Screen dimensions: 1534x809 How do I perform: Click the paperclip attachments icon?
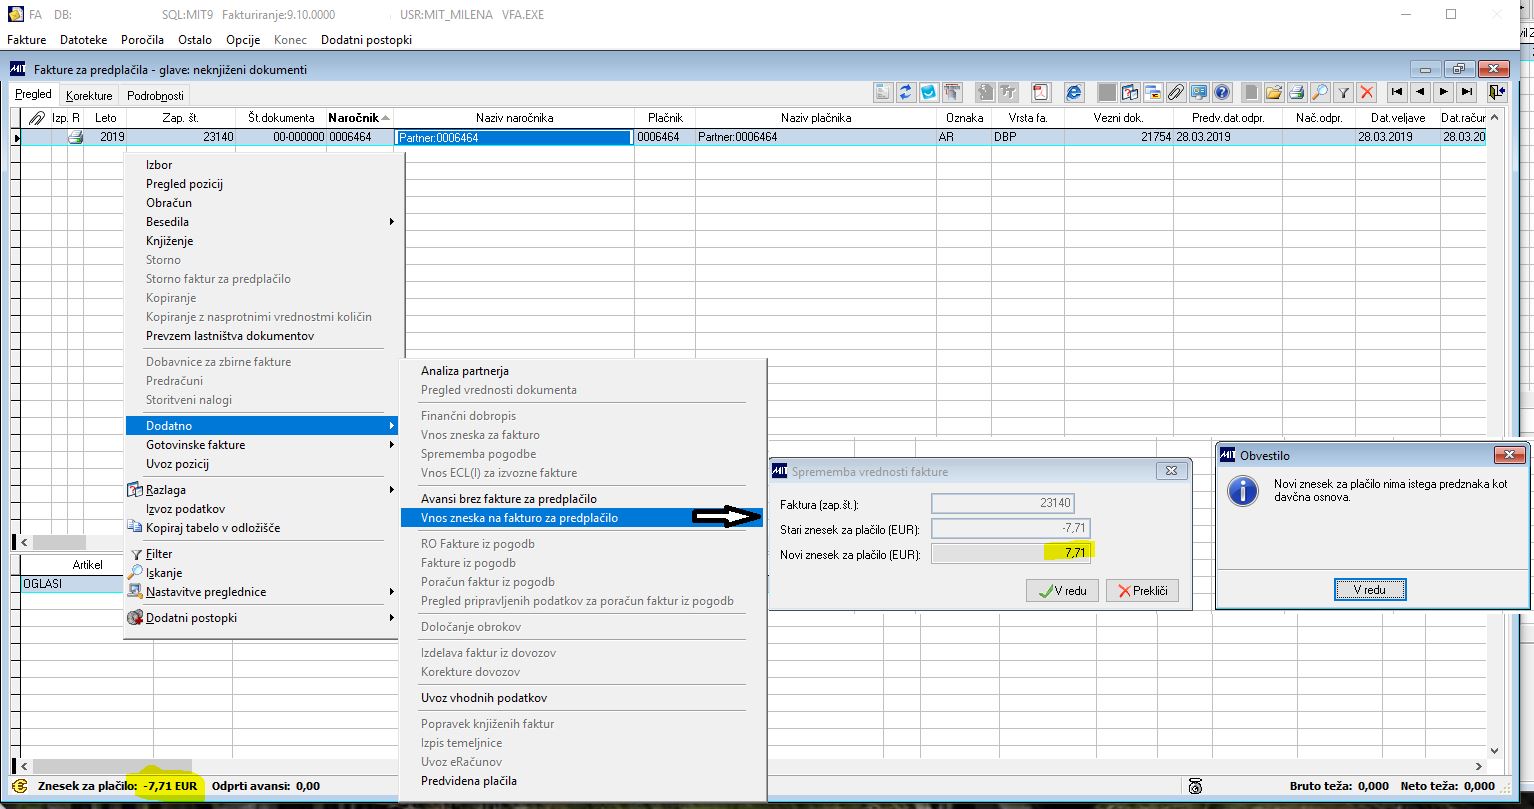click(x=1176, y=92)
